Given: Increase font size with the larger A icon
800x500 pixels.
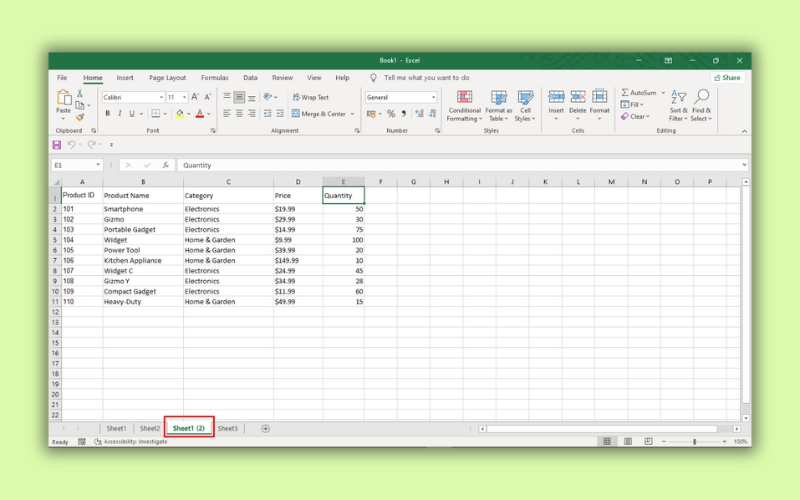Looking at the screenshot, I should [195, 97].
